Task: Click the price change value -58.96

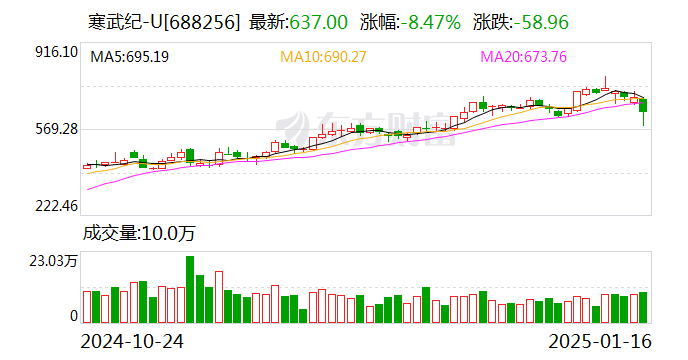Action: (541, 22)
